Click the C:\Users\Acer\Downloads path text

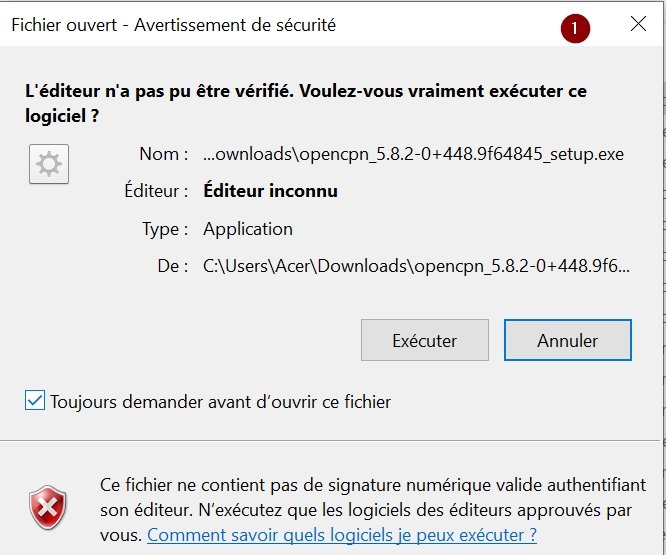[x=416, y=266]
